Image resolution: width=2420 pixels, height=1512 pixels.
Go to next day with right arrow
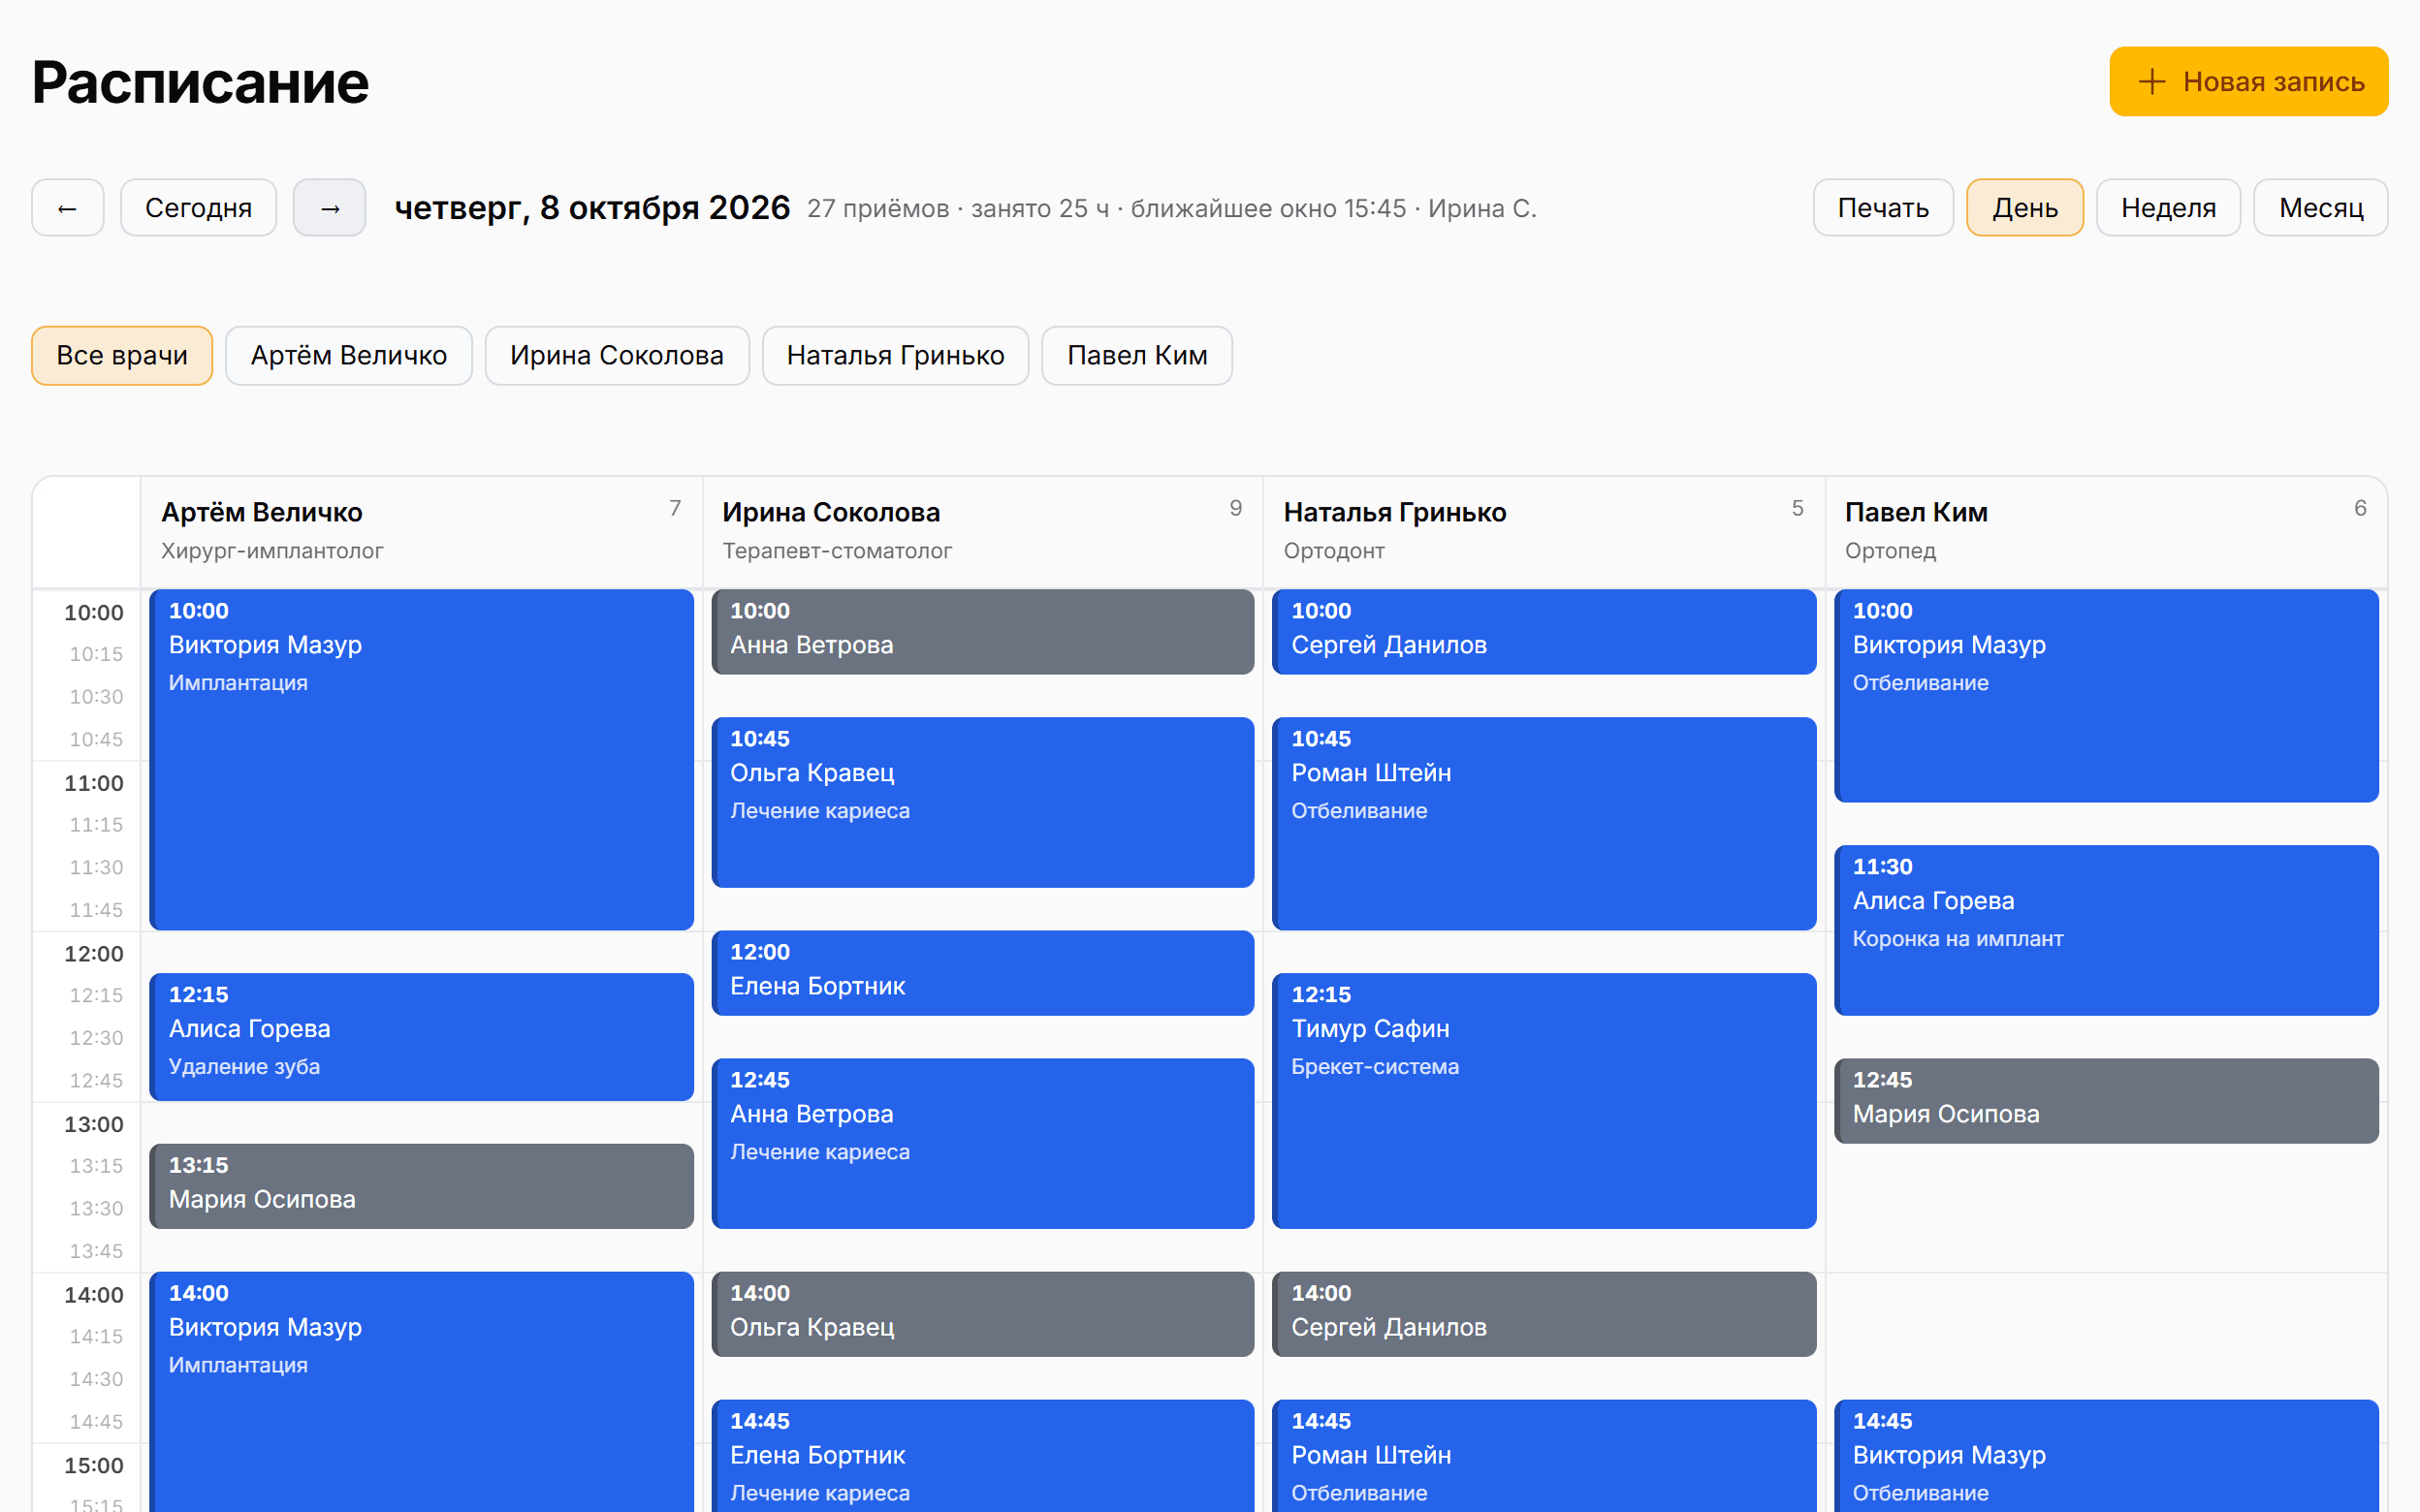click(329, 208)
